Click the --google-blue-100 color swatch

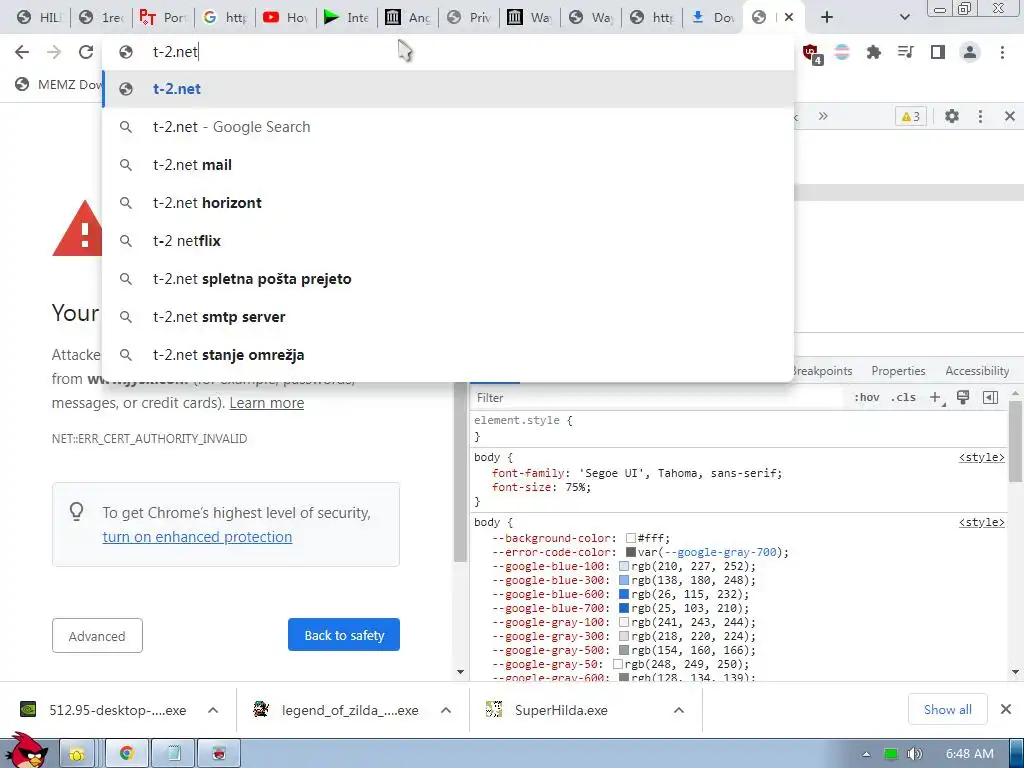[x=624, y=566]
